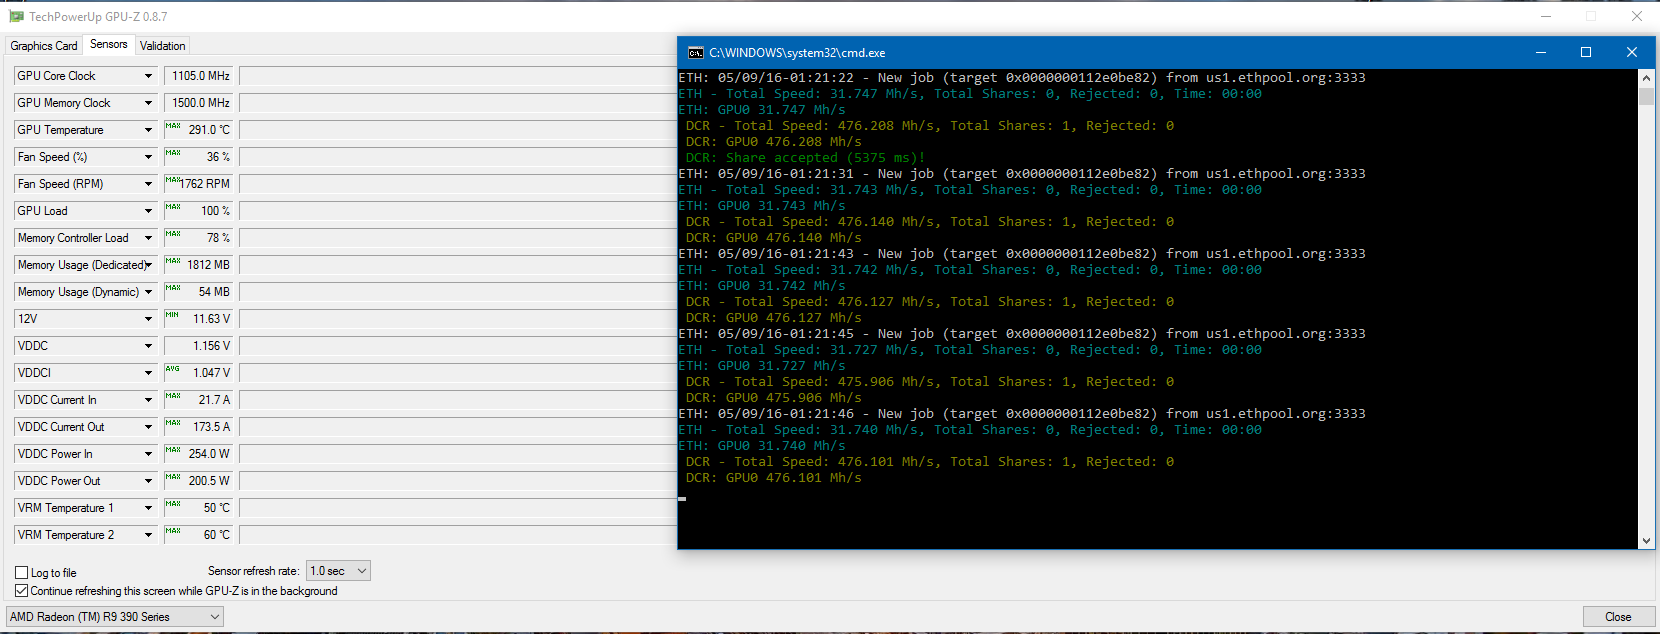The height and width of the screenshot is (634, 1660).
Task: Expand the VDDC sensor dropdown
Action: [x=148, y=346]
